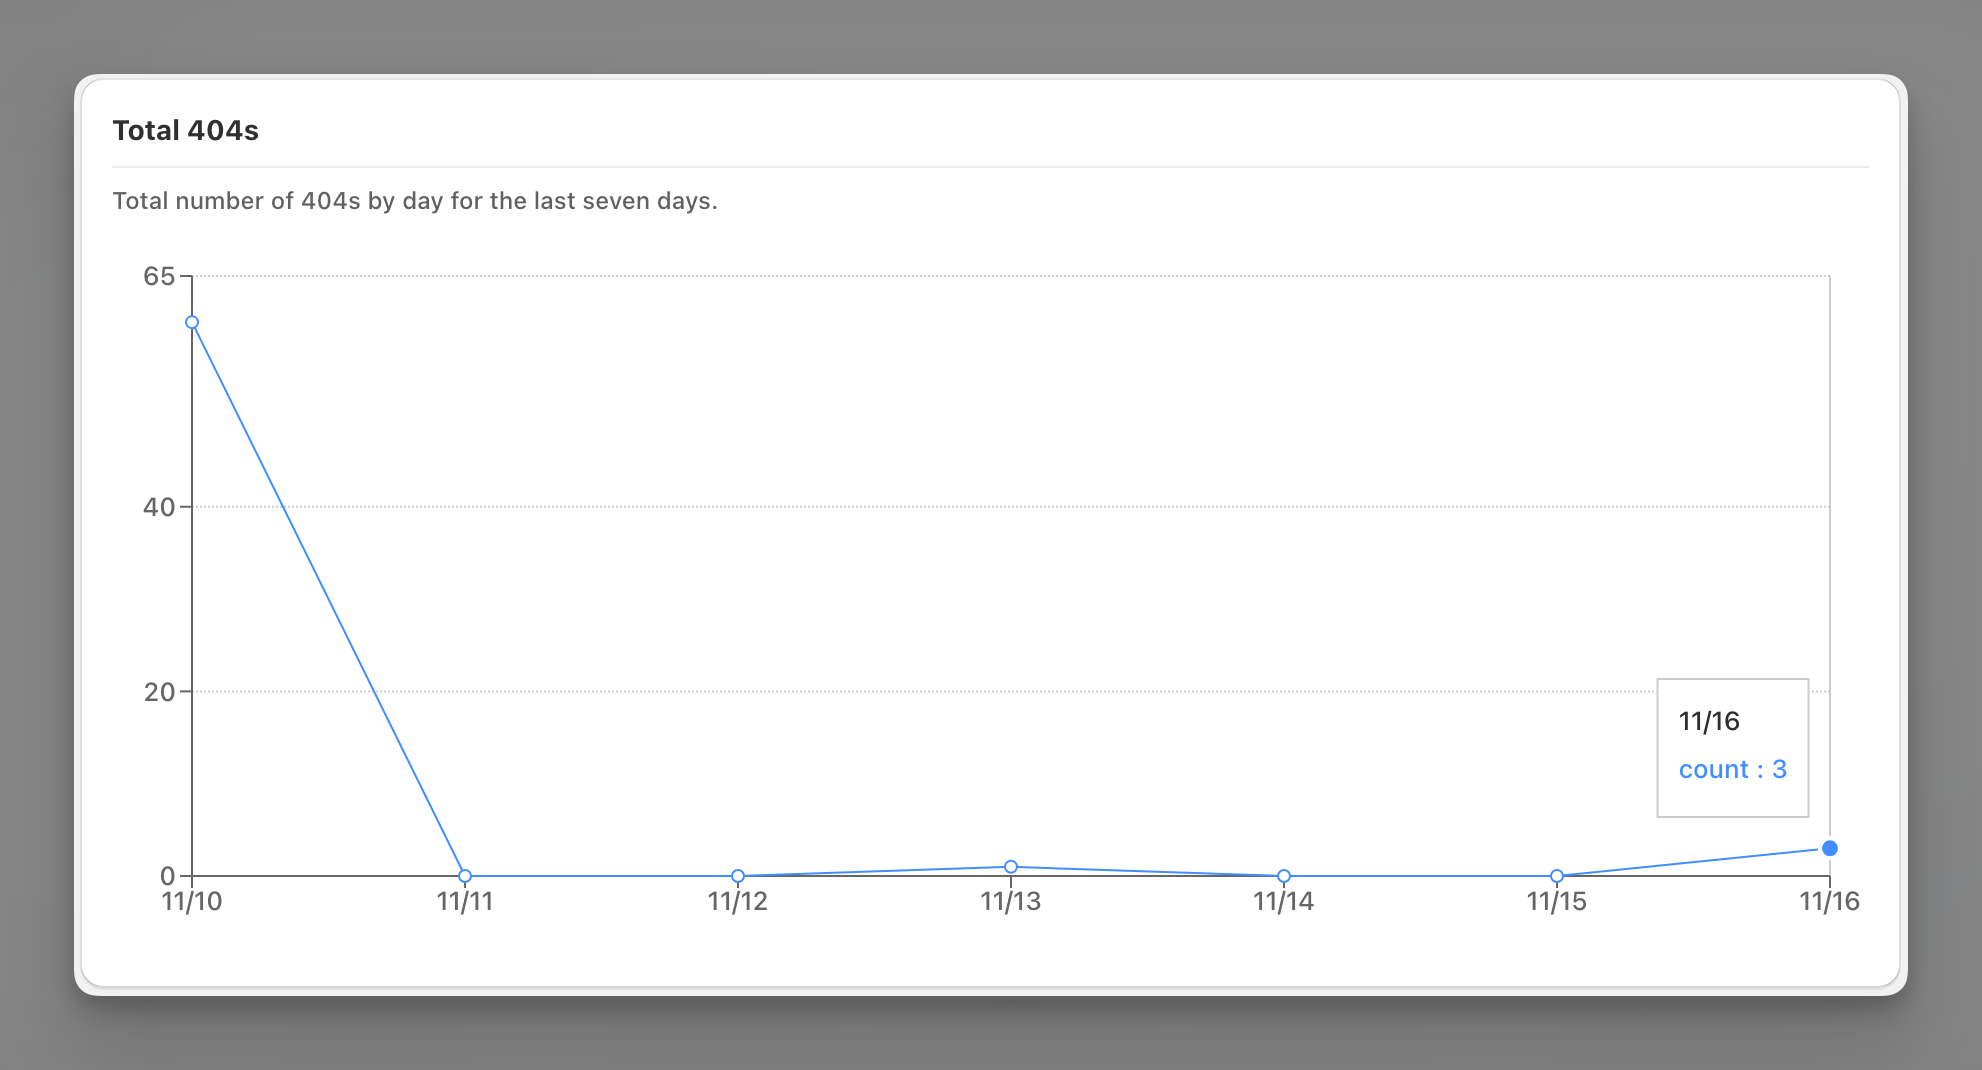Click the 11/10 data point on the line
Viewport: 1982px width, 1070px height.
coord(192,322)
